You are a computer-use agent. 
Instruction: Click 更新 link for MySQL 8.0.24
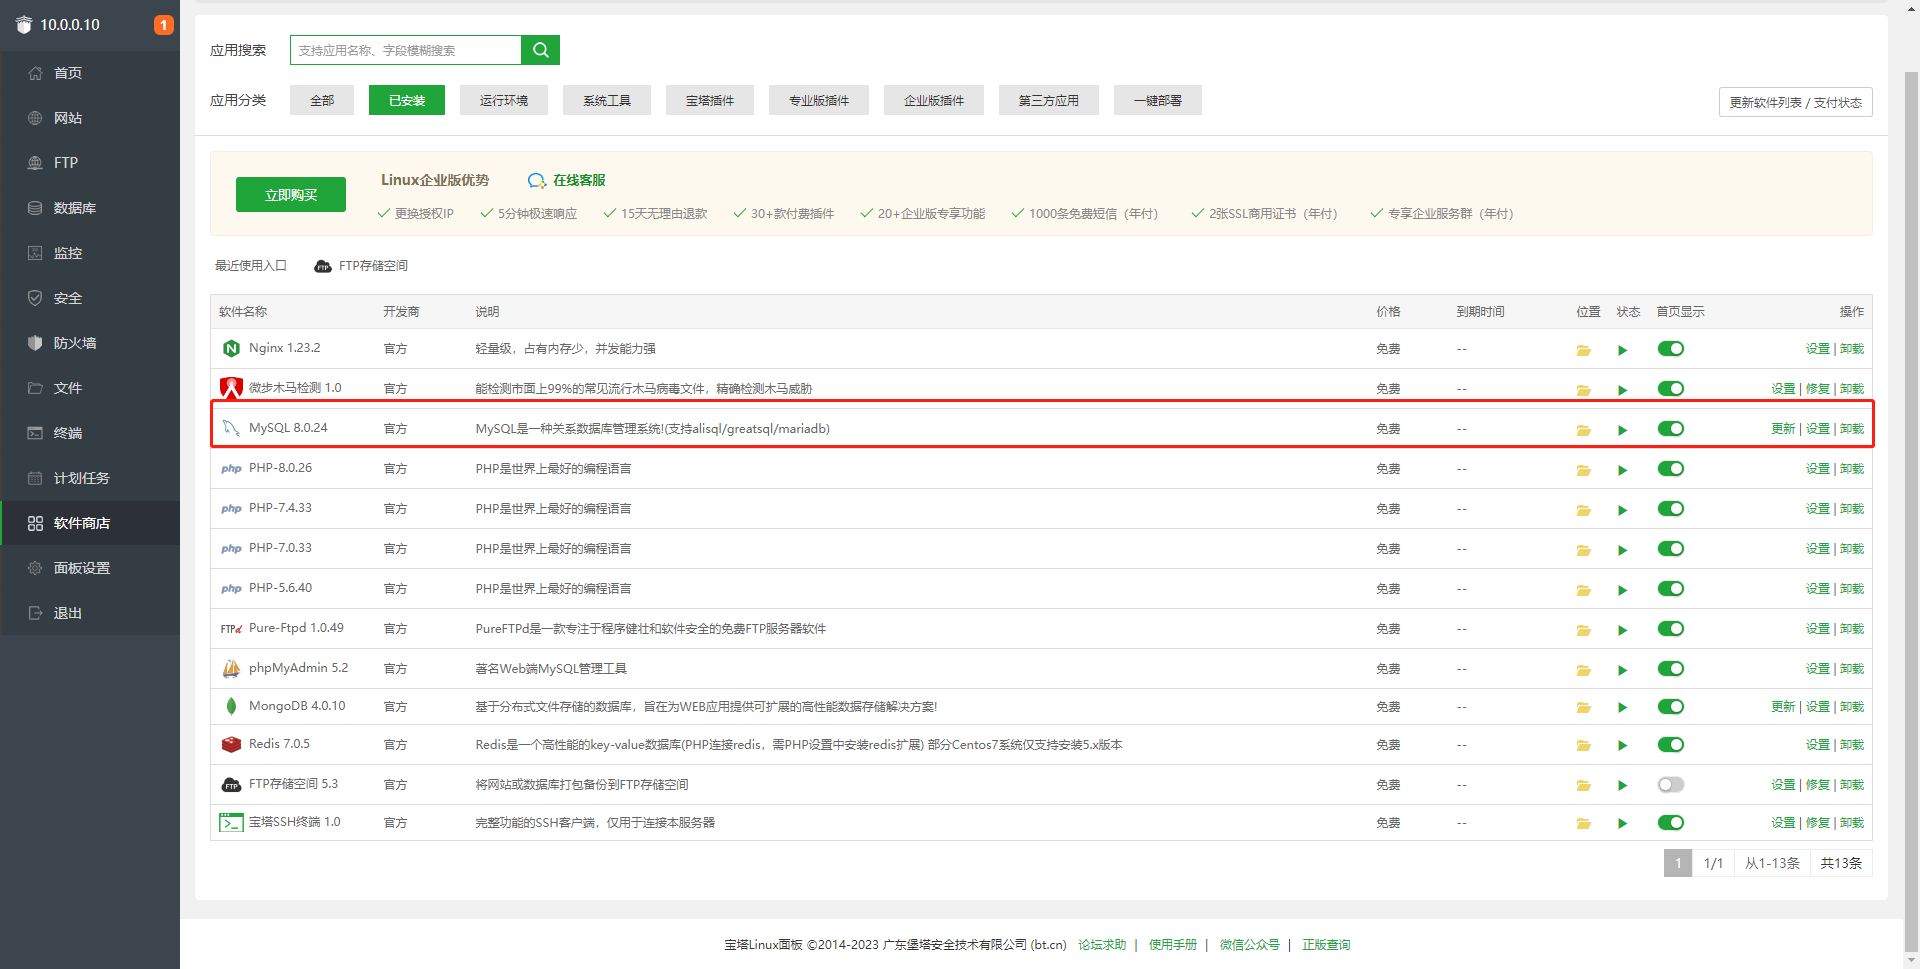click(x=1783, y=429)
